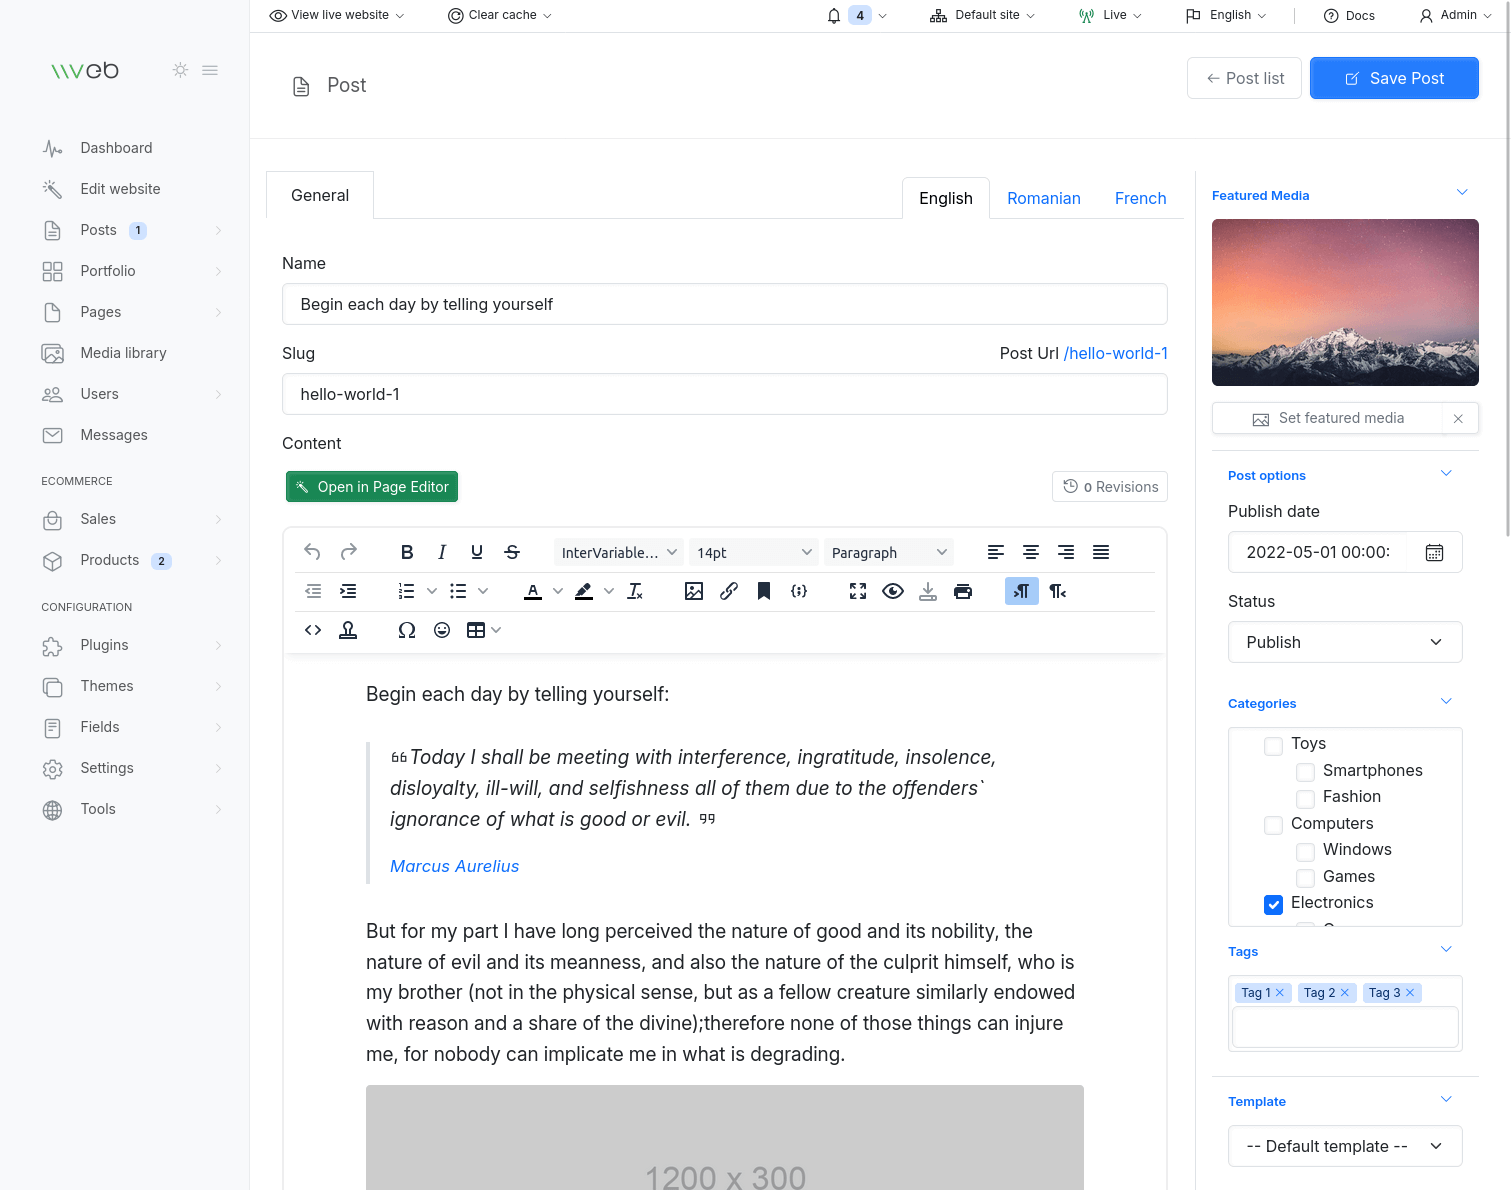Viewport: 1511px width, 1190px height.
Task: Open Media library in sidebar
Action: [x=123, y=353]
